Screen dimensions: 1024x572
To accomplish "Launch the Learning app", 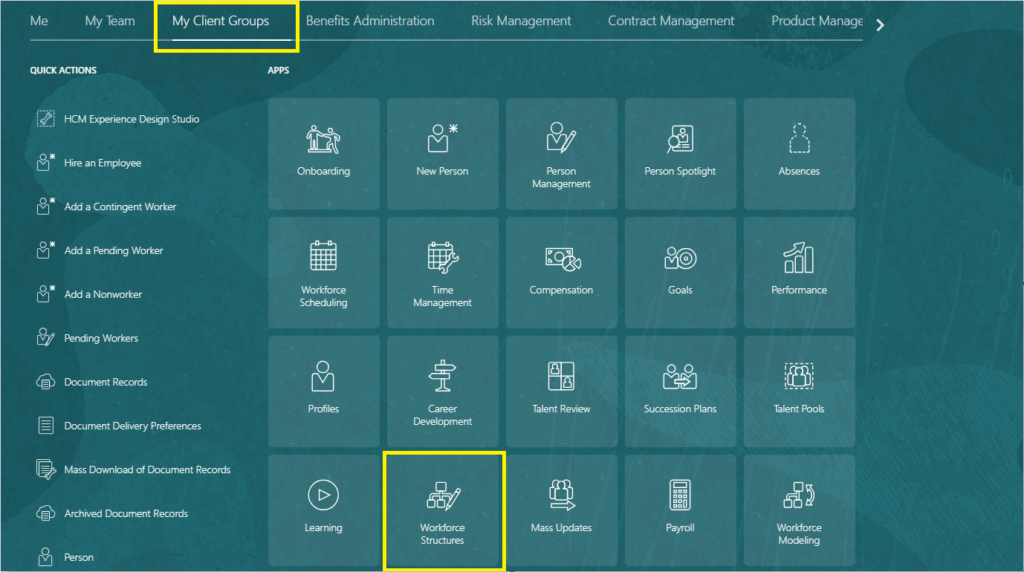I will 323,510.
